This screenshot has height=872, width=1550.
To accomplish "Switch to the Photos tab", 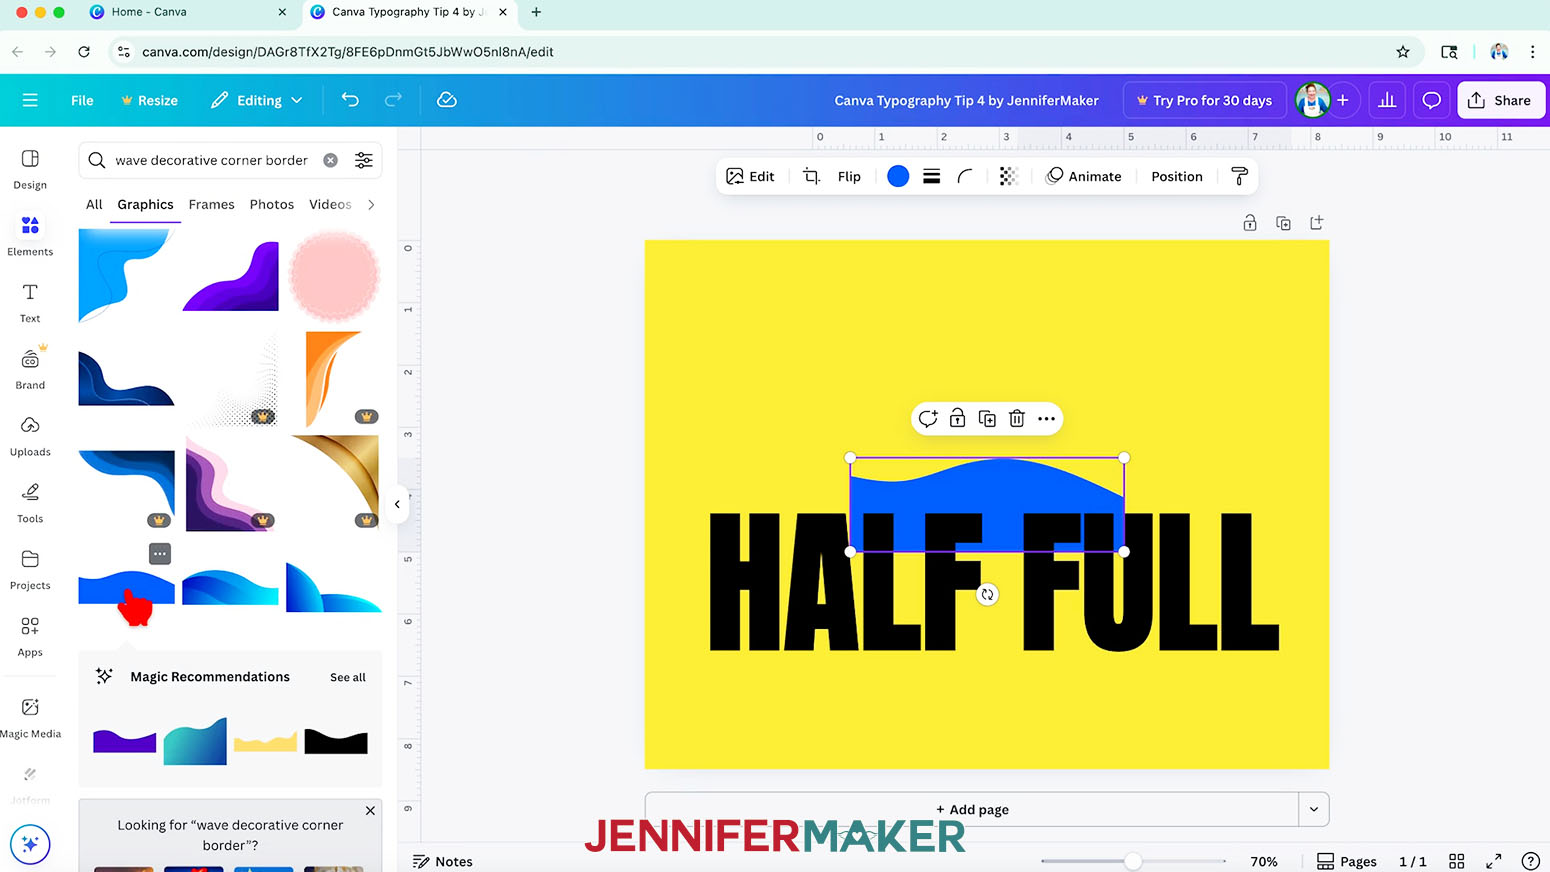I will click(272, 204).
